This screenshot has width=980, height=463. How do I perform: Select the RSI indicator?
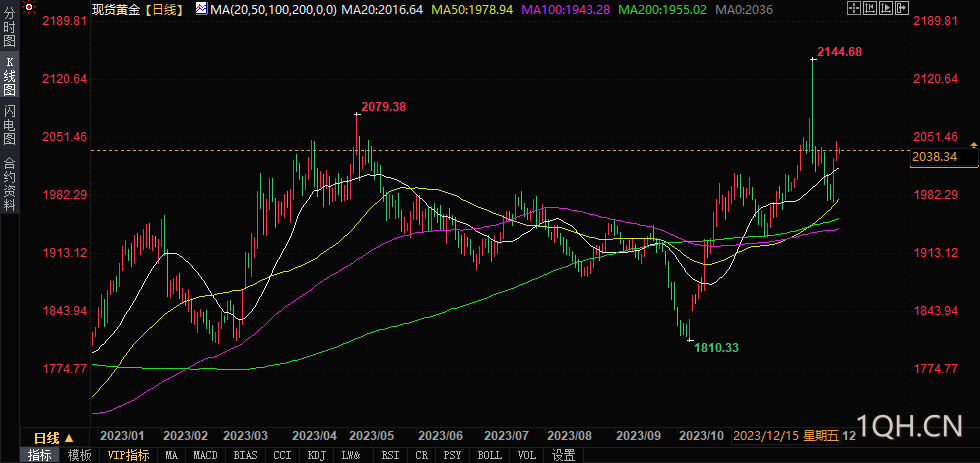[x=391, y=456]
